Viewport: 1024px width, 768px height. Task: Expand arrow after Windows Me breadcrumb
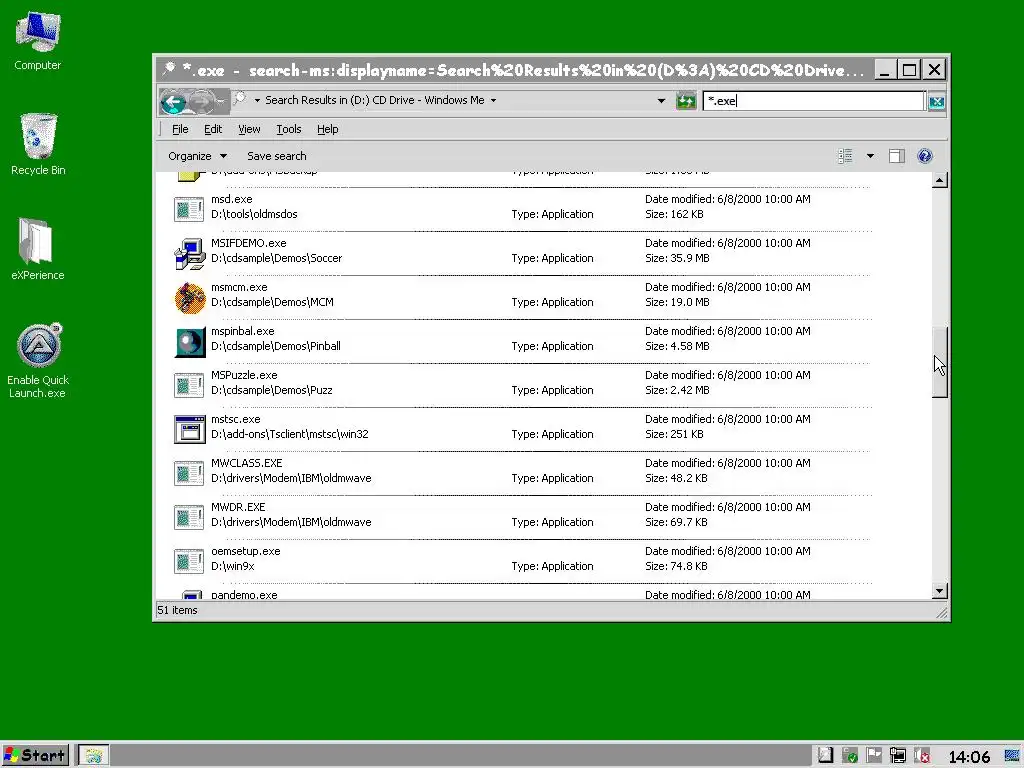493,101
